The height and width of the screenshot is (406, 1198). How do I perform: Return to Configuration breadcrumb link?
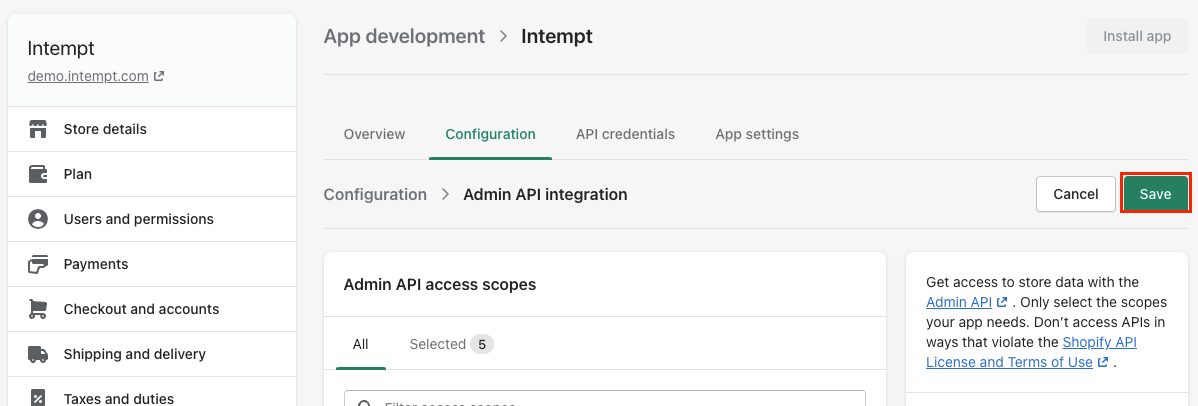coord(375,194)
